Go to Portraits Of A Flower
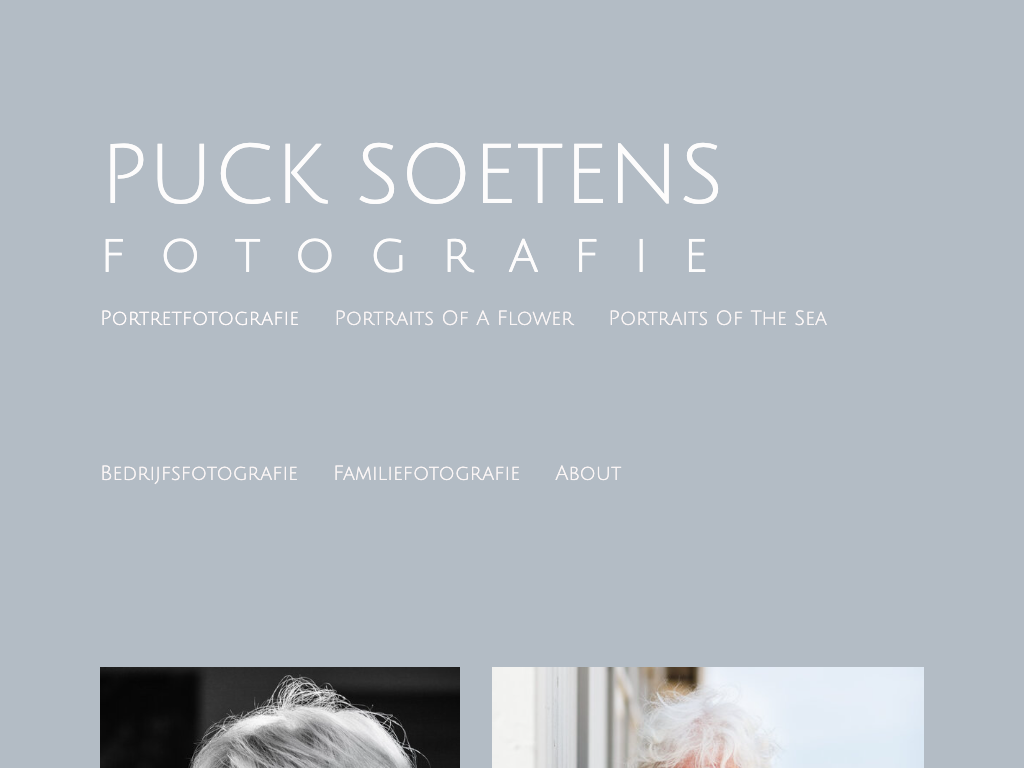Screen dimensions: 1024x768 click(x=454, y=318)
